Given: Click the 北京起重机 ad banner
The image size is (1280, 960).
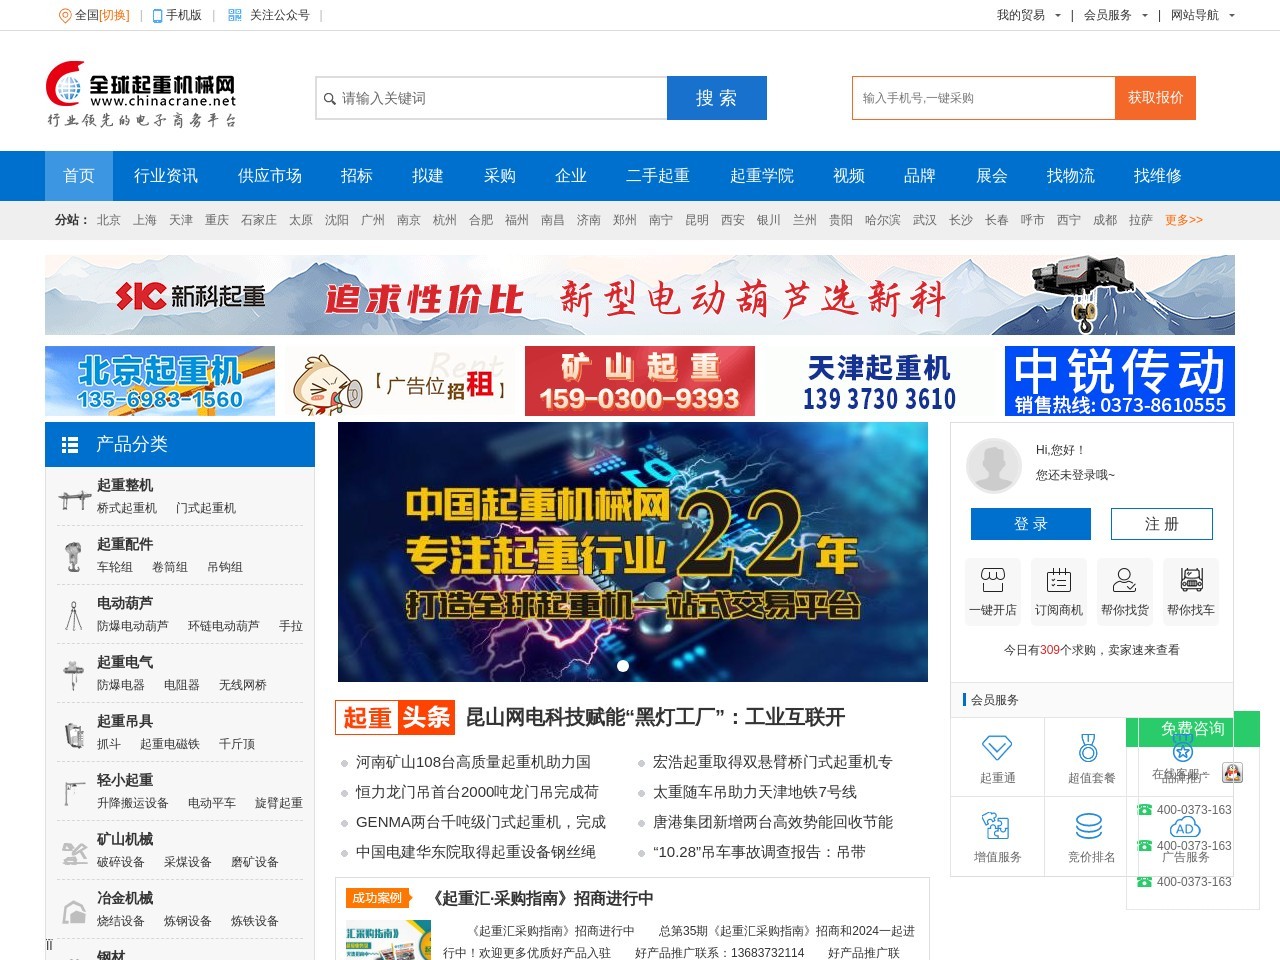Looking at the screenshot, I should tap(160, 381).
